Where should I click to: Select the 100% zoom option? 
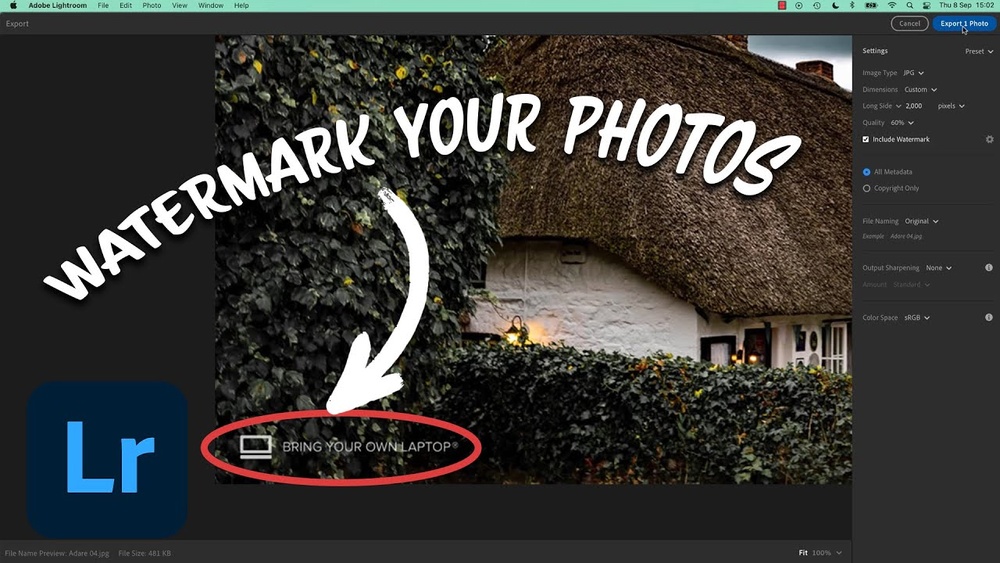pos(821,553)
